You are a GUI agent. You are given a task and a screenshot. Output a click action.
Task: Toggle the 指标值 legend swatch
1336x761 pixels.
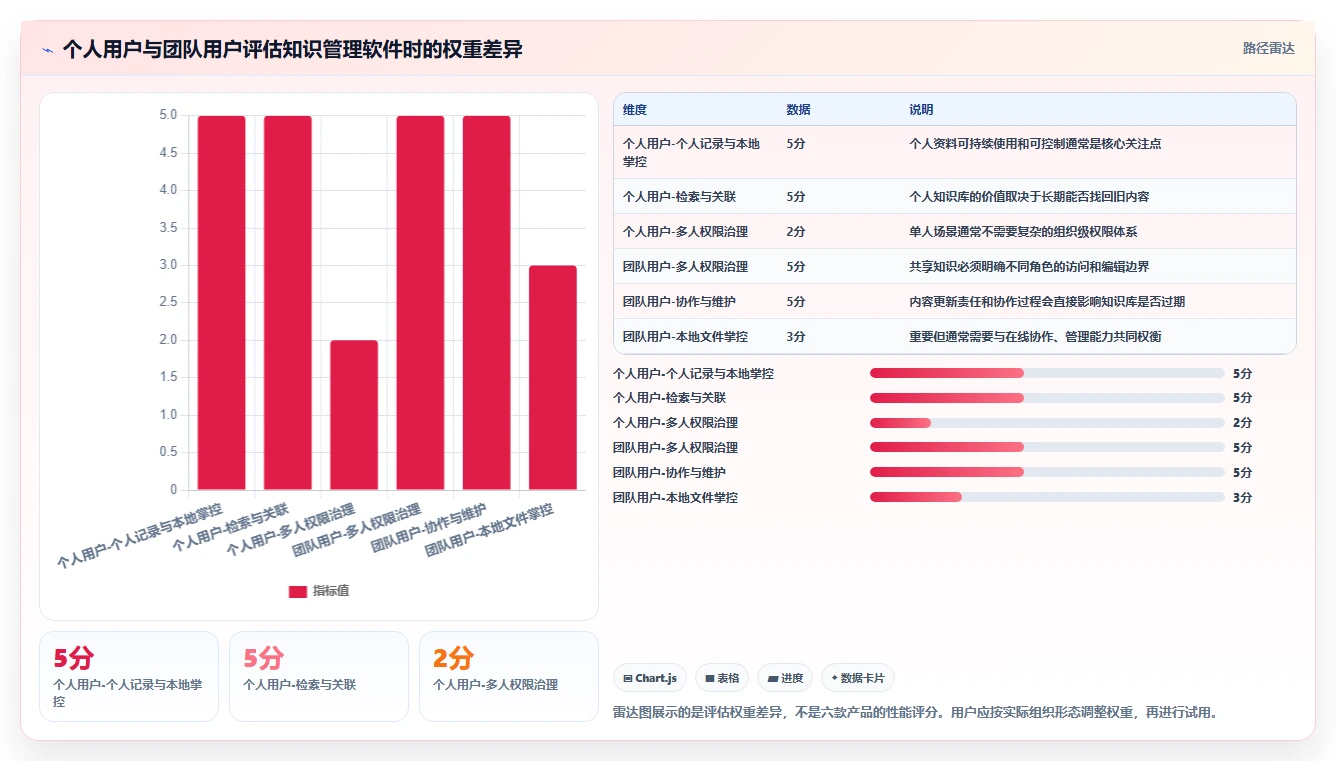(298, 591)
